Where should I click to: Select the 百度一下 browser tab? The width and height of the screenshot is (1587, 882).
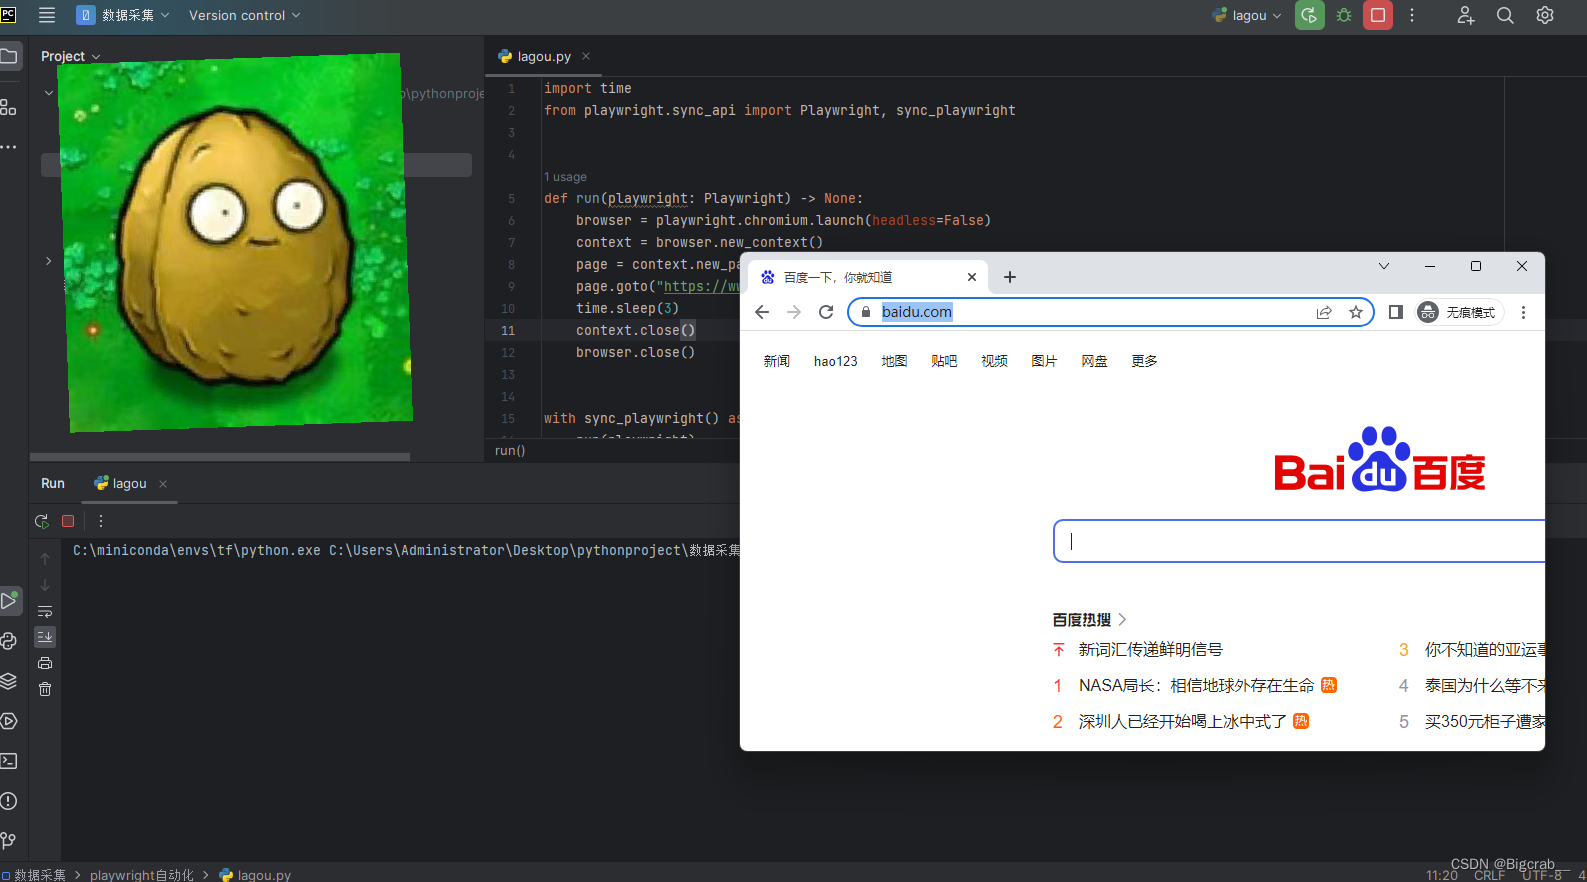[867, 277]
